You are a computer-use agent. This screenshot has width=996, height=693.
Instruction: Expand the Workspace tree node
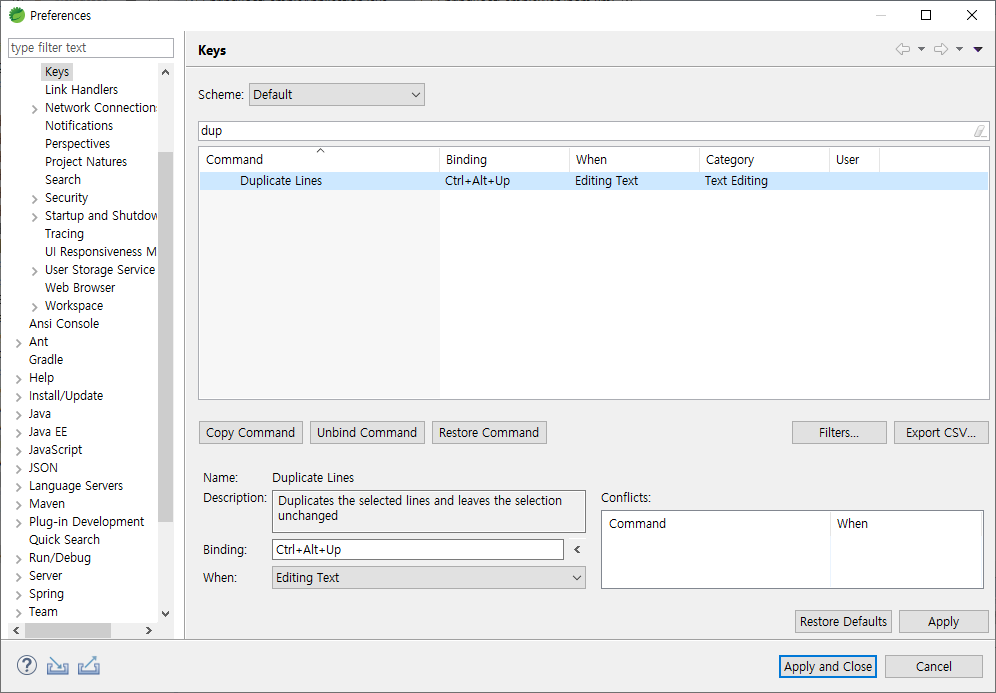tap(34, 307)
